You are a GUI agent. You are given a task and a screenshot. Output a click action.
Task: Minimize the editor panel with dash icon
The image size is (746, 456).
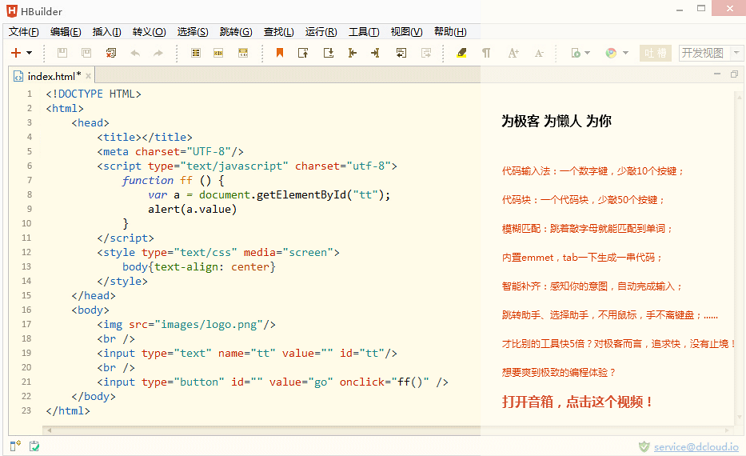click(717, 74)
